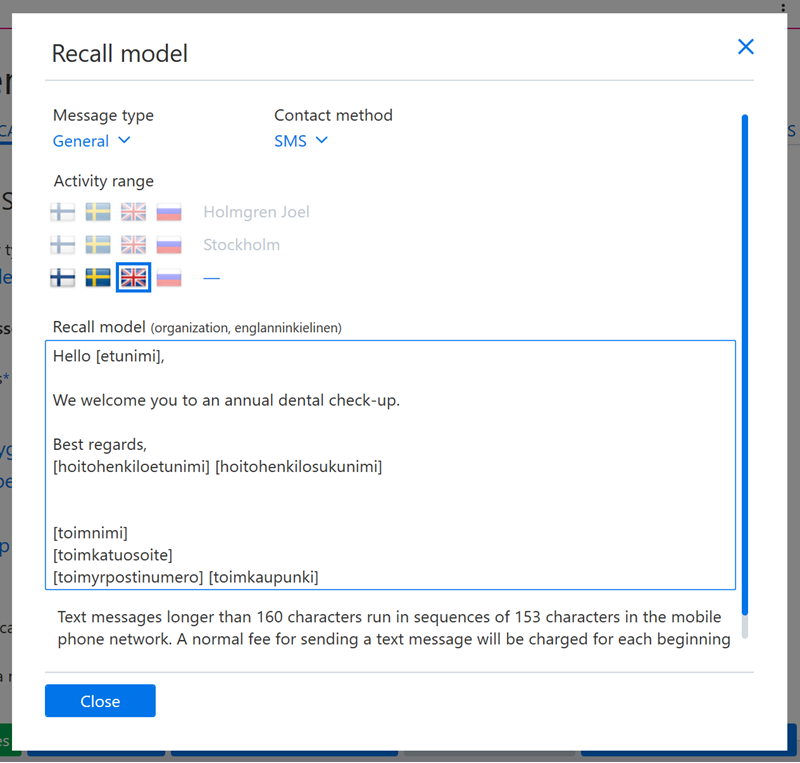Select Finnish flag in Holmgren Joel row
Image resolution: width=800 pixels, height=763 pixels.
click(x=63, y=212)
